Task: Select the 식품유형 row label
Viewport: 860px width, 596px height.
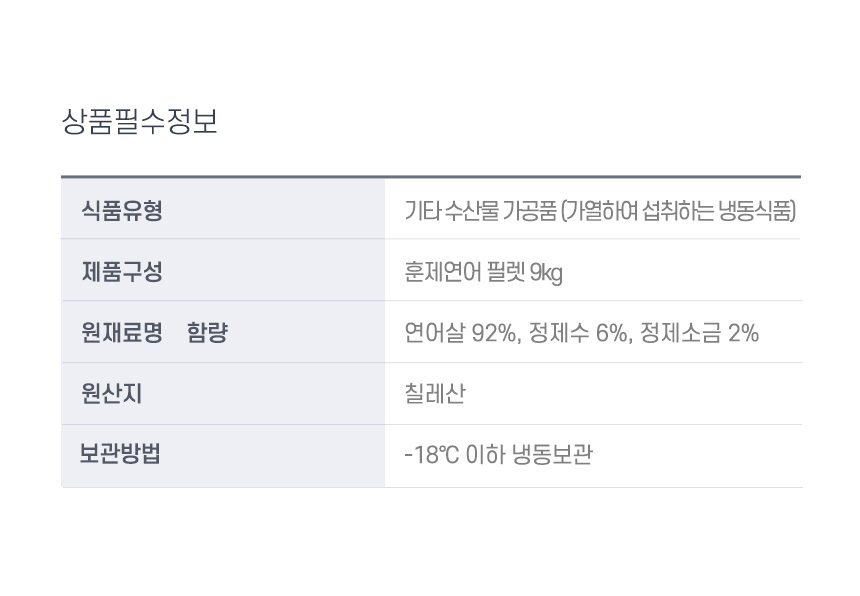Action: click(x=122, y=210)
